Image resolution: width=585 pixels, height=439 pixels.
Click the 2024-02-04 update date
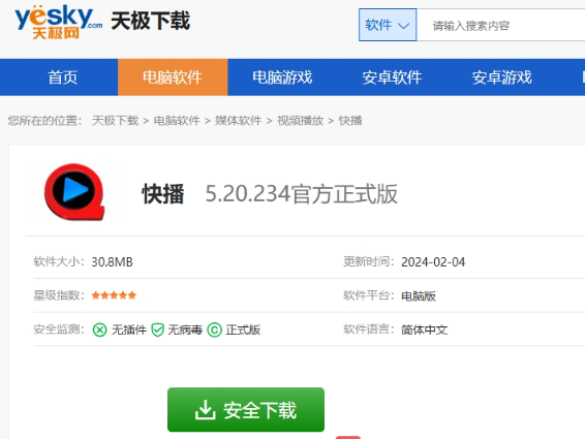click(433, 262)
